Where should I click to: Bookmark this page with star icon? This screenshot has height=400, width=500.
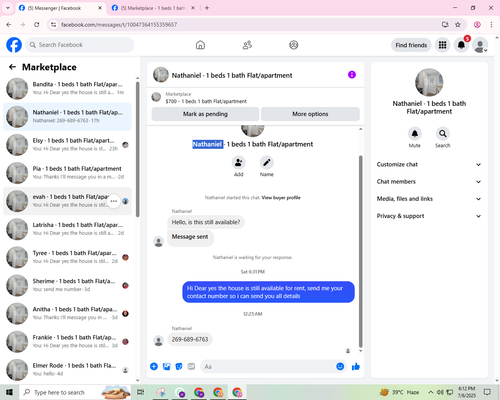pyautogui.click(x=458, y=25)
